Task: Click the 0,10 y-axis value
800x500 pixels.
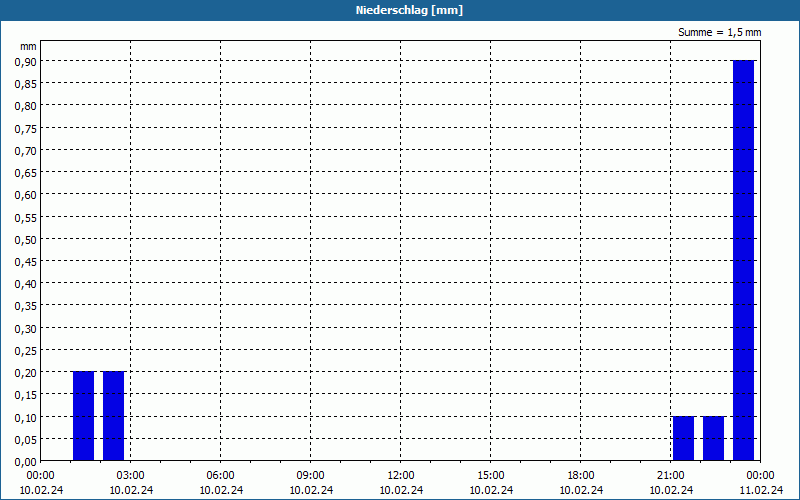Action: pyautogui.click(x=26, y=417)
